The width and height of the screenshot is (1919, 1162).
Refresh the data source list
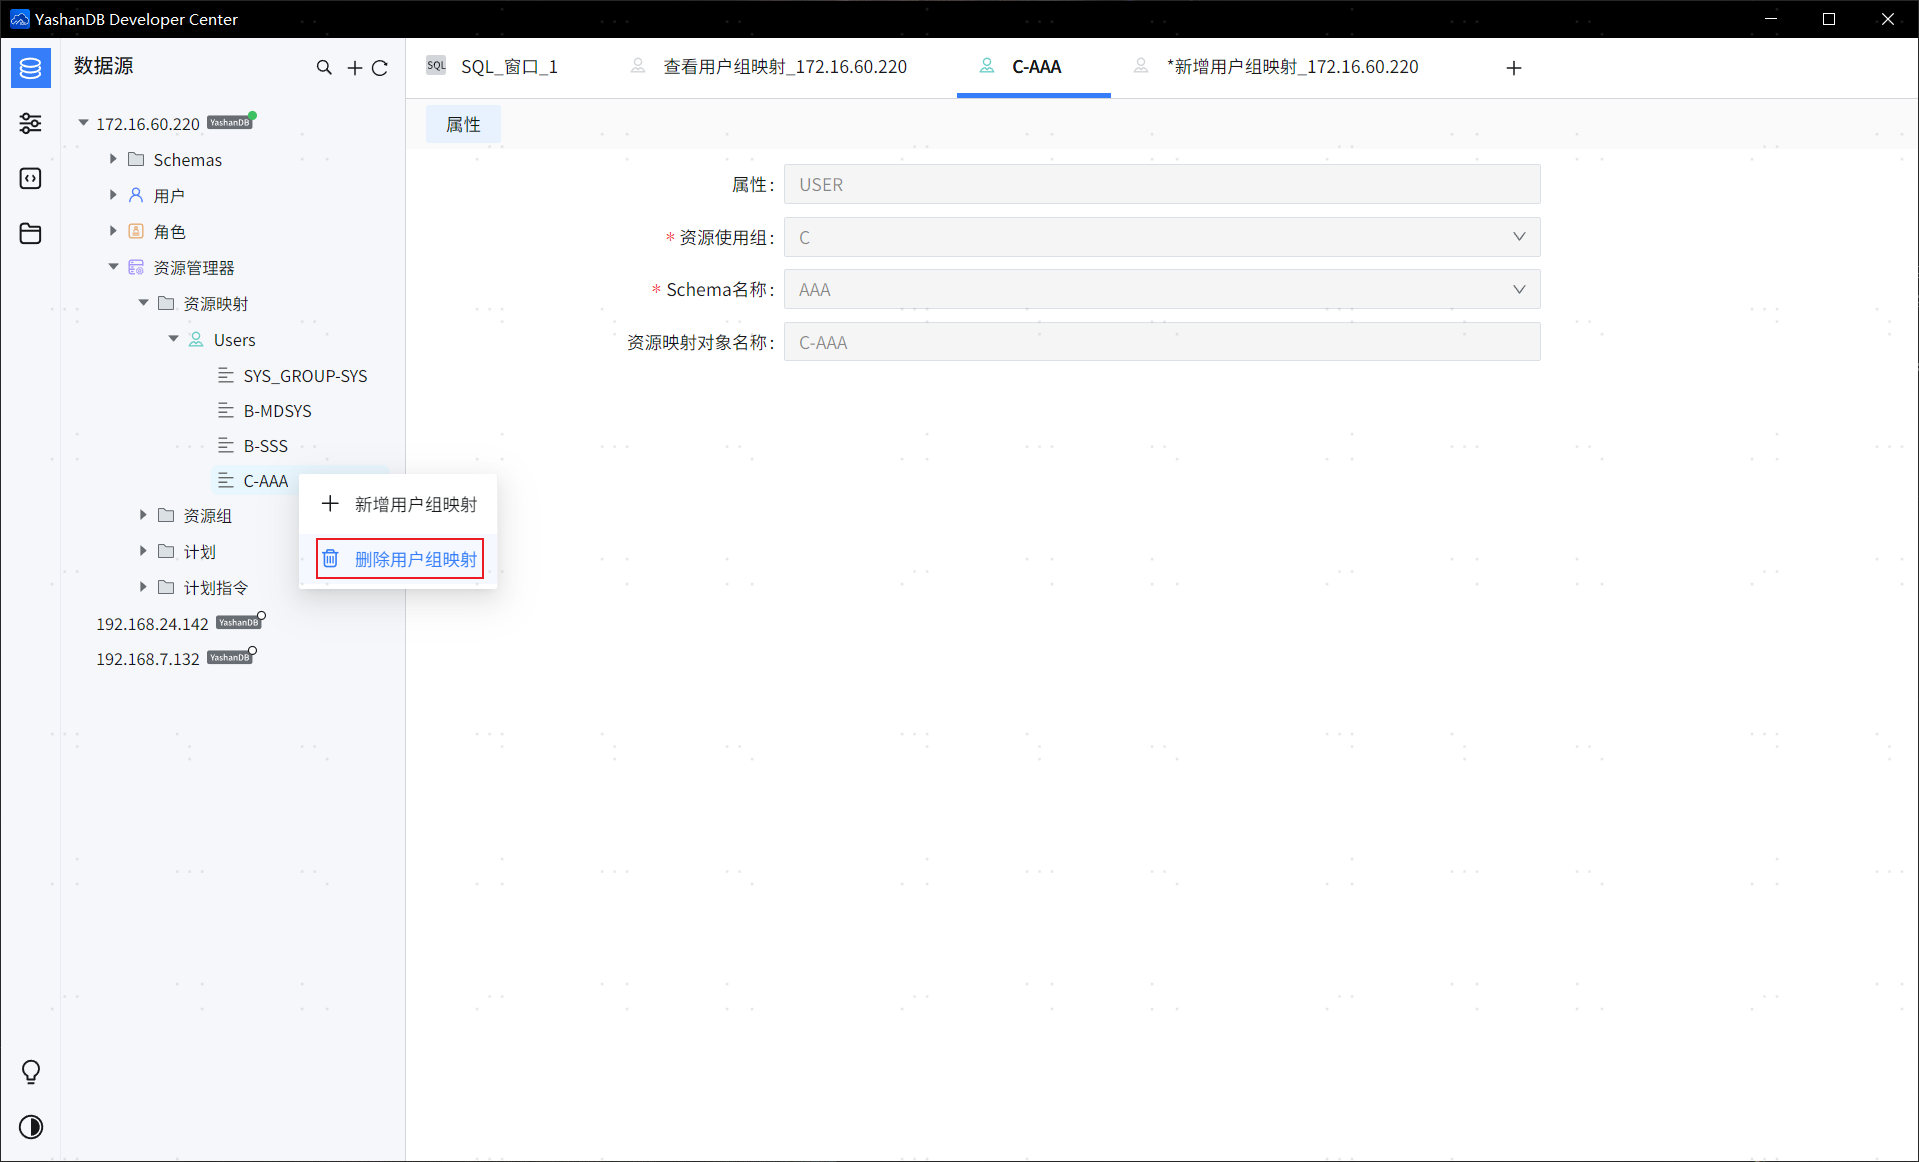[380, 67]
